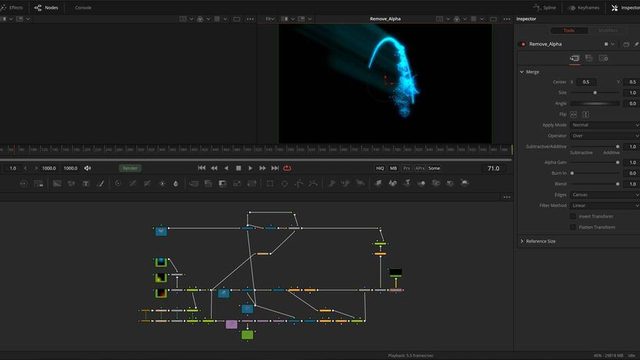Click the step forward playback button
This screenshot has width=640, height=360.
262,168
